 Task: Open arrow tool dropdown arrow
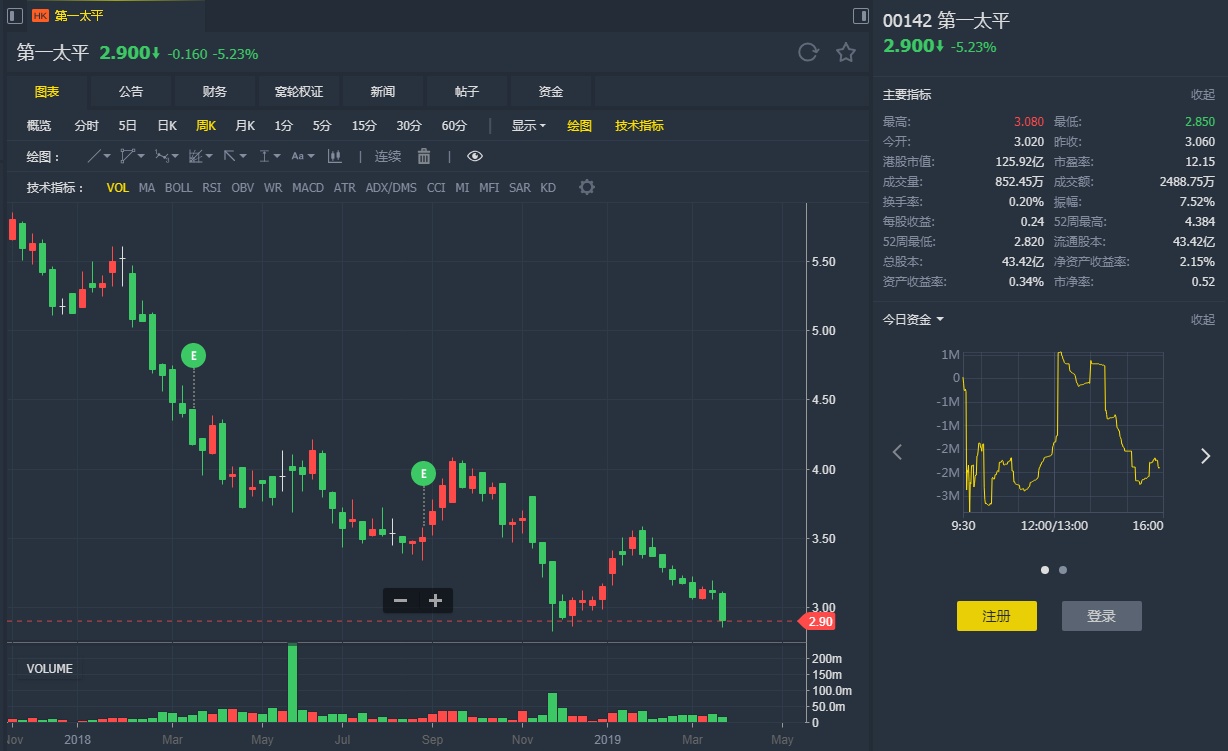point(244,156)
